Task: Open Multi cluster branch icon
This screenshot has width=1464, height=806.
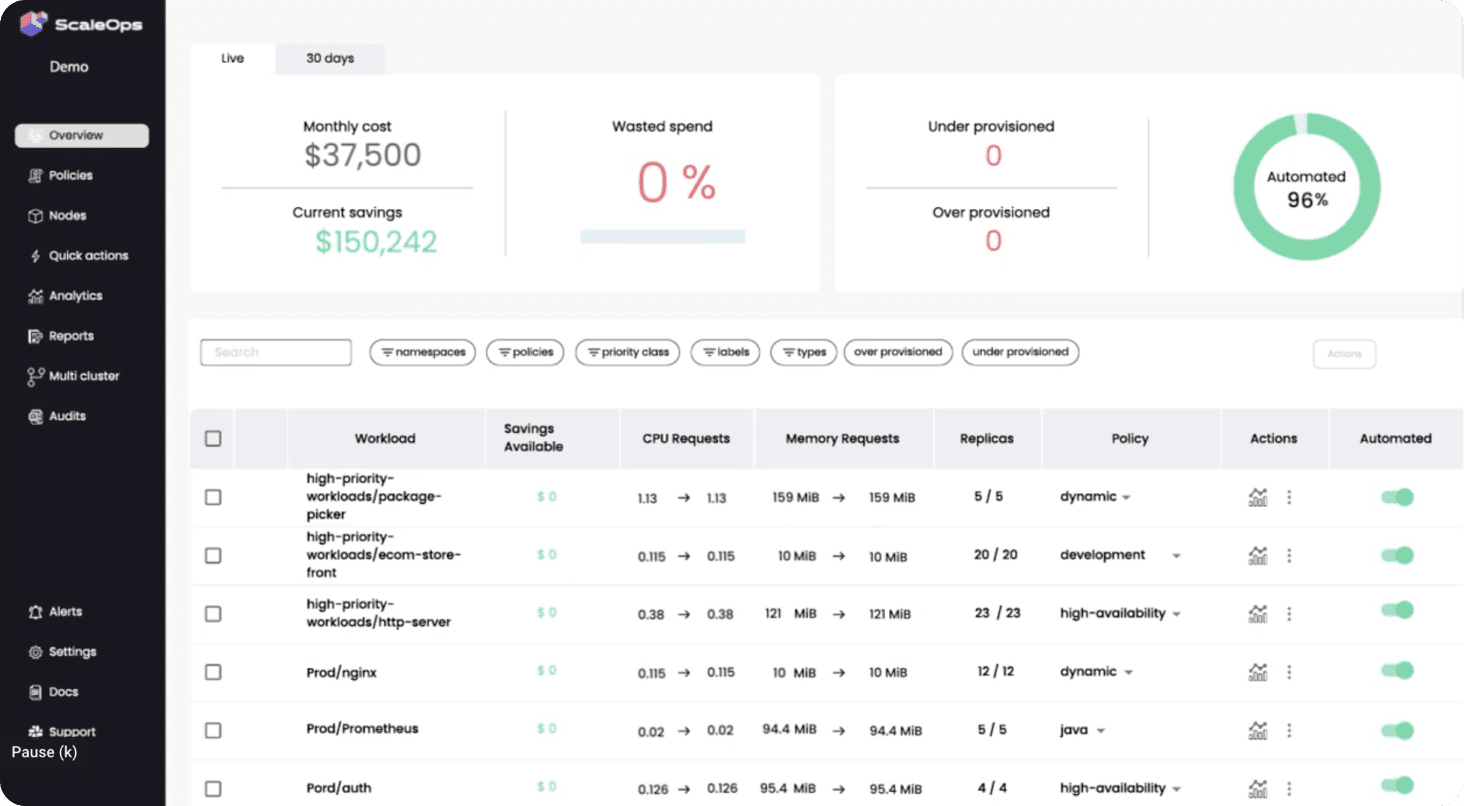Action: coord(36,376)
